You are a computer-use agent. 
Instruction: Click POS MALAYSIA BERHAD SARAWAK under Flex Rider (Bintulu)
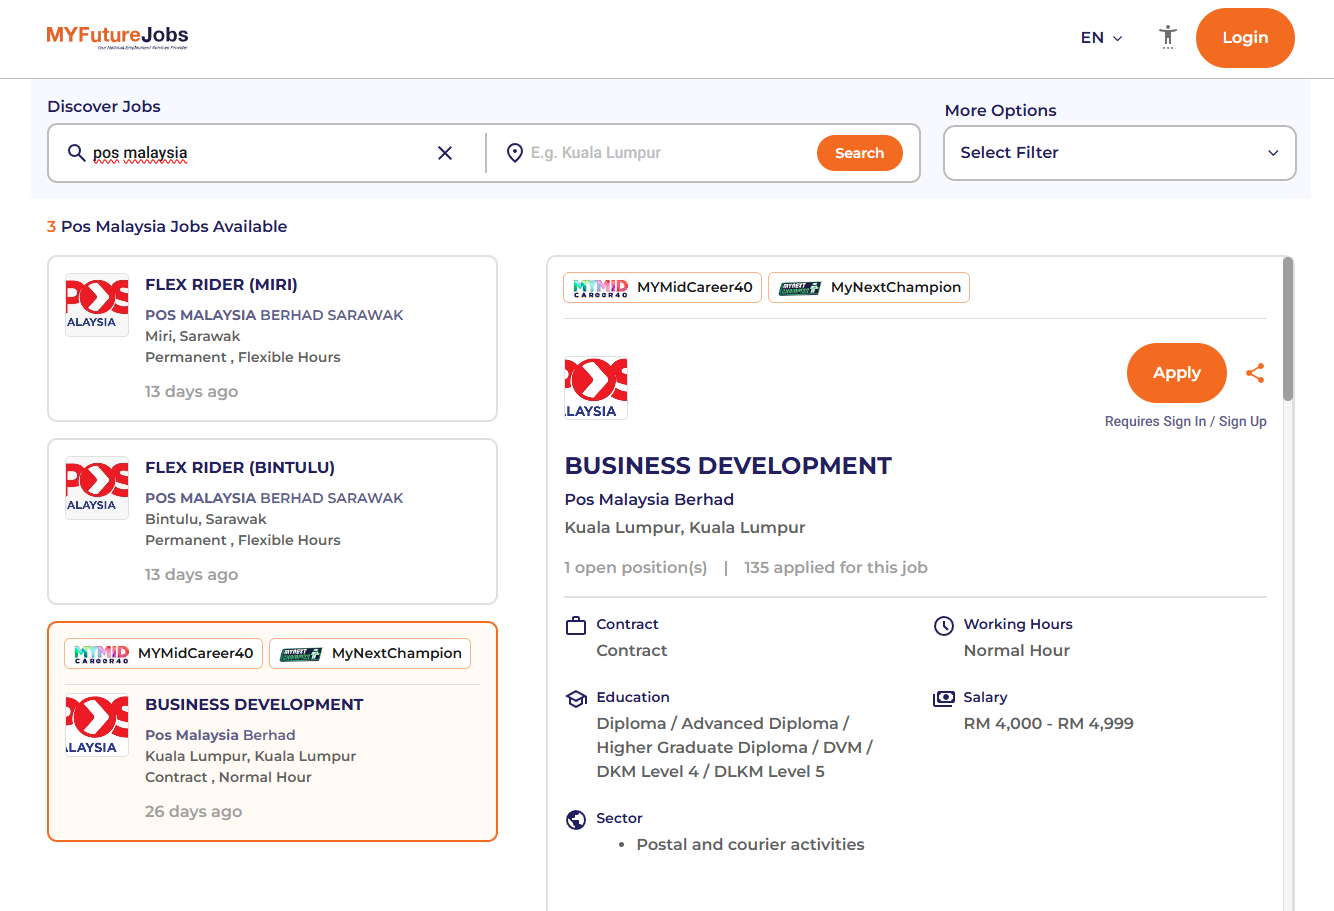(274, 498)
